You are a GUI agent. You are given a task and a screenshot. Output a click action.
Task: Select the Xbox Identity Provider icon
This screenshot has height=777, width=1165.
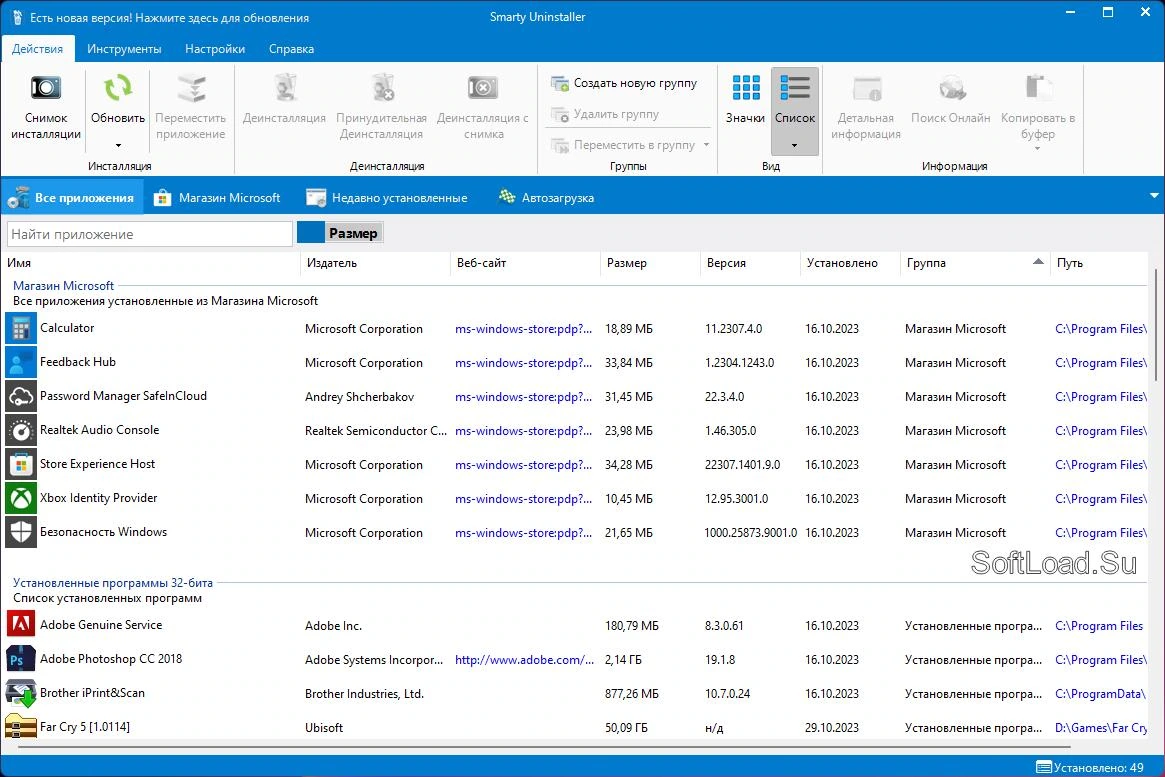[x=21, y=498]
